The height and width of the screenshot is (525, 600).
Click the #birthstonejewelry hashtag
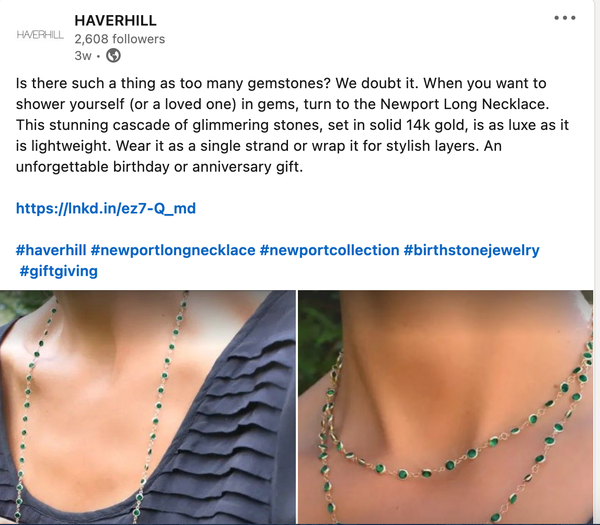coord(471,250)
